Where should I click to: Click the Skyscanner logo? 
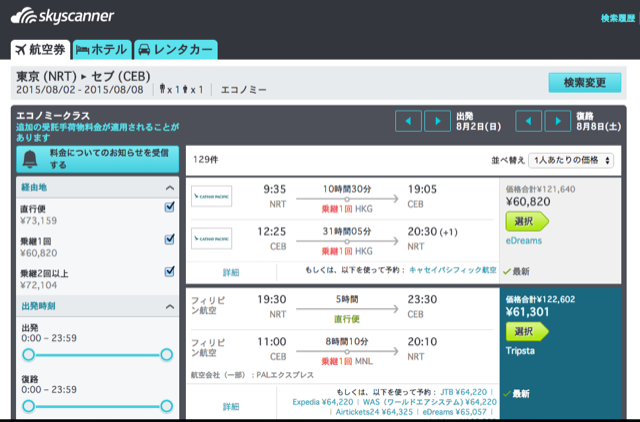coord(62,16)
